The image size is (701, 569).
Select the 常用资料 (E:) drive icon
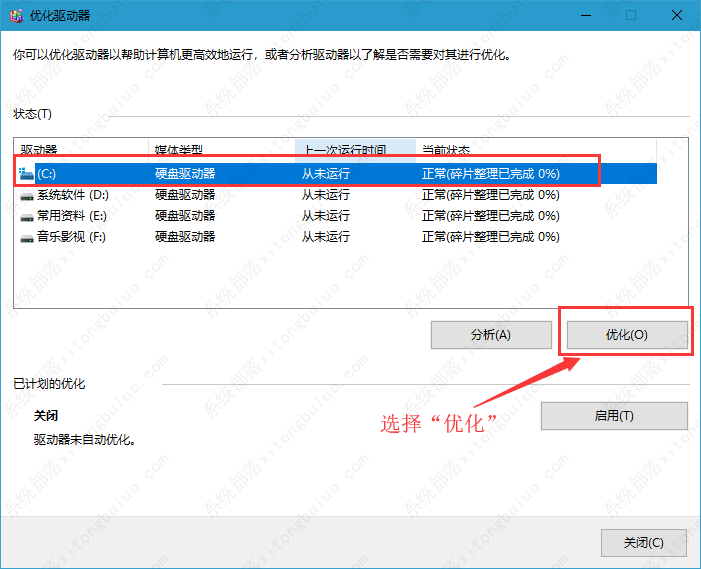(x=27, y=216)
